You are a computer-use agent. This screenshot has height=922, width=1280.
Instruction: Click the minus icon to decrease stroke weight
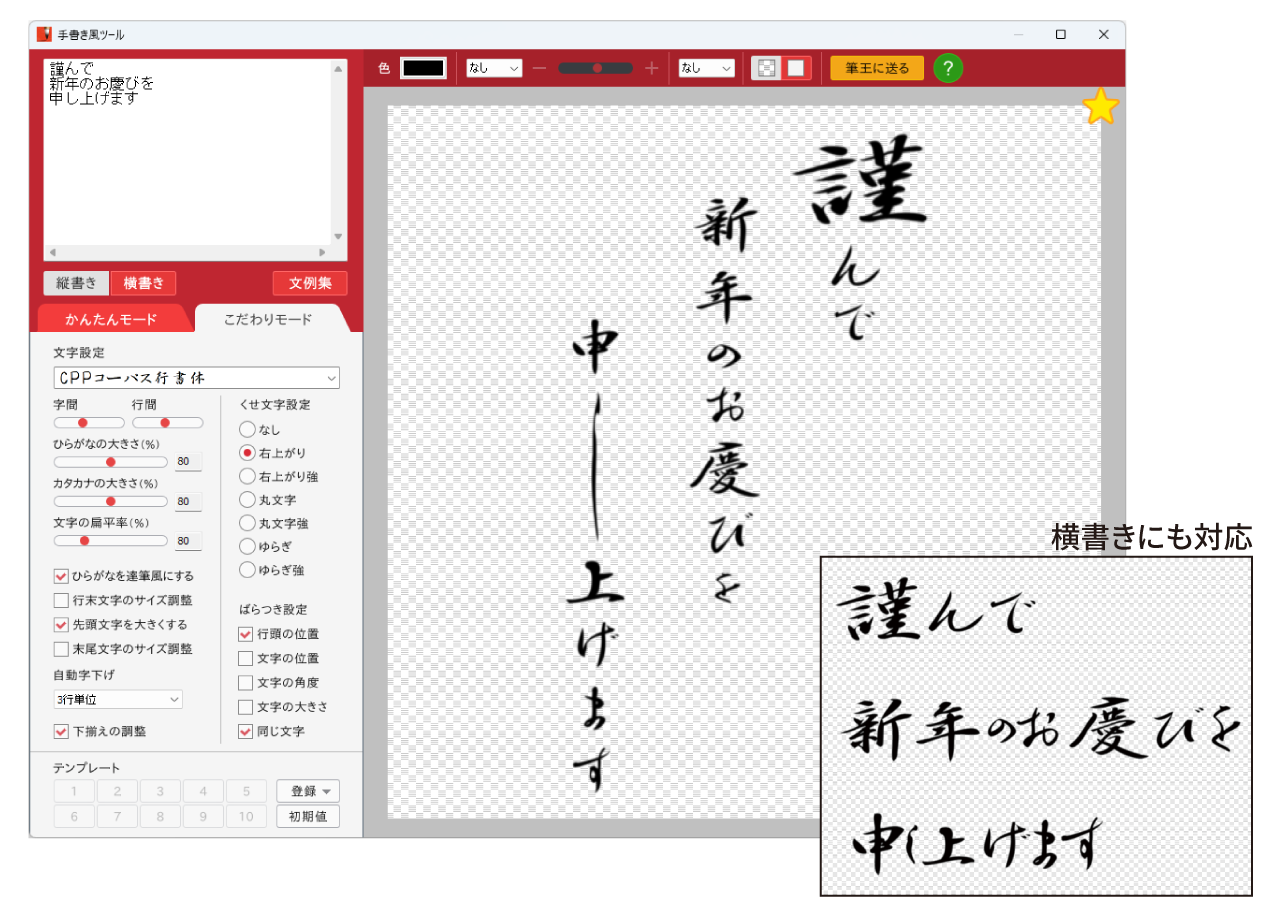click(x=539, y=68)
